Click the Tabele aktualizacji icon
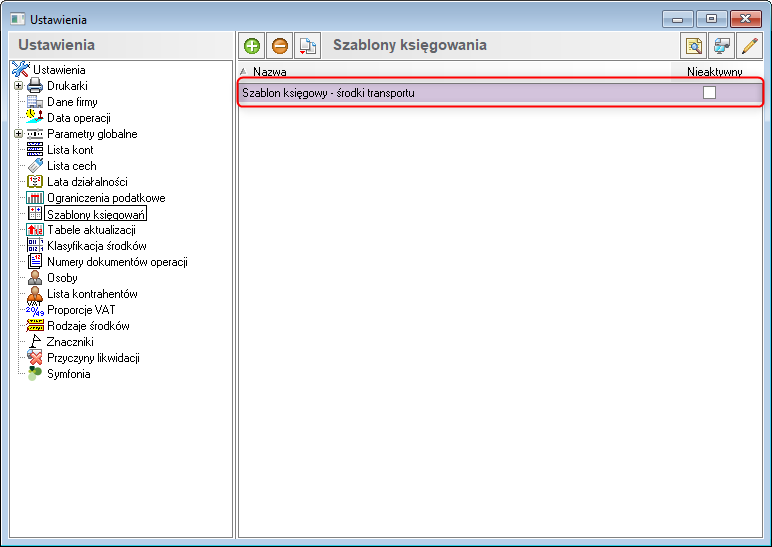772x547 pixels. pyautogui.click(x=35, y=230)
